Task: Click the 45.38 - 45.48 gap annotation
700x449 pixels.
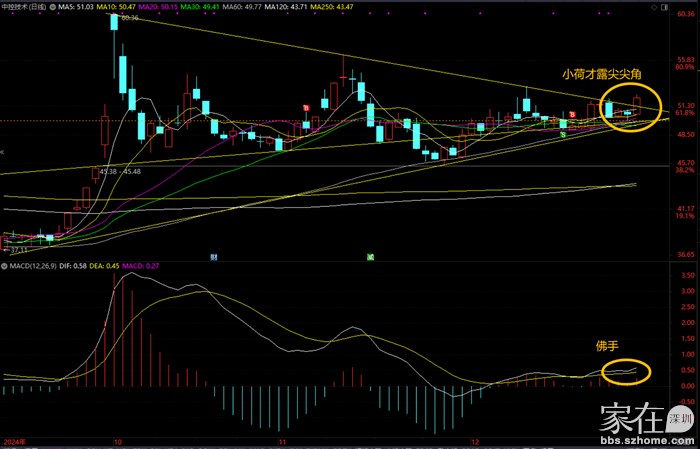Action: (120, 171)
